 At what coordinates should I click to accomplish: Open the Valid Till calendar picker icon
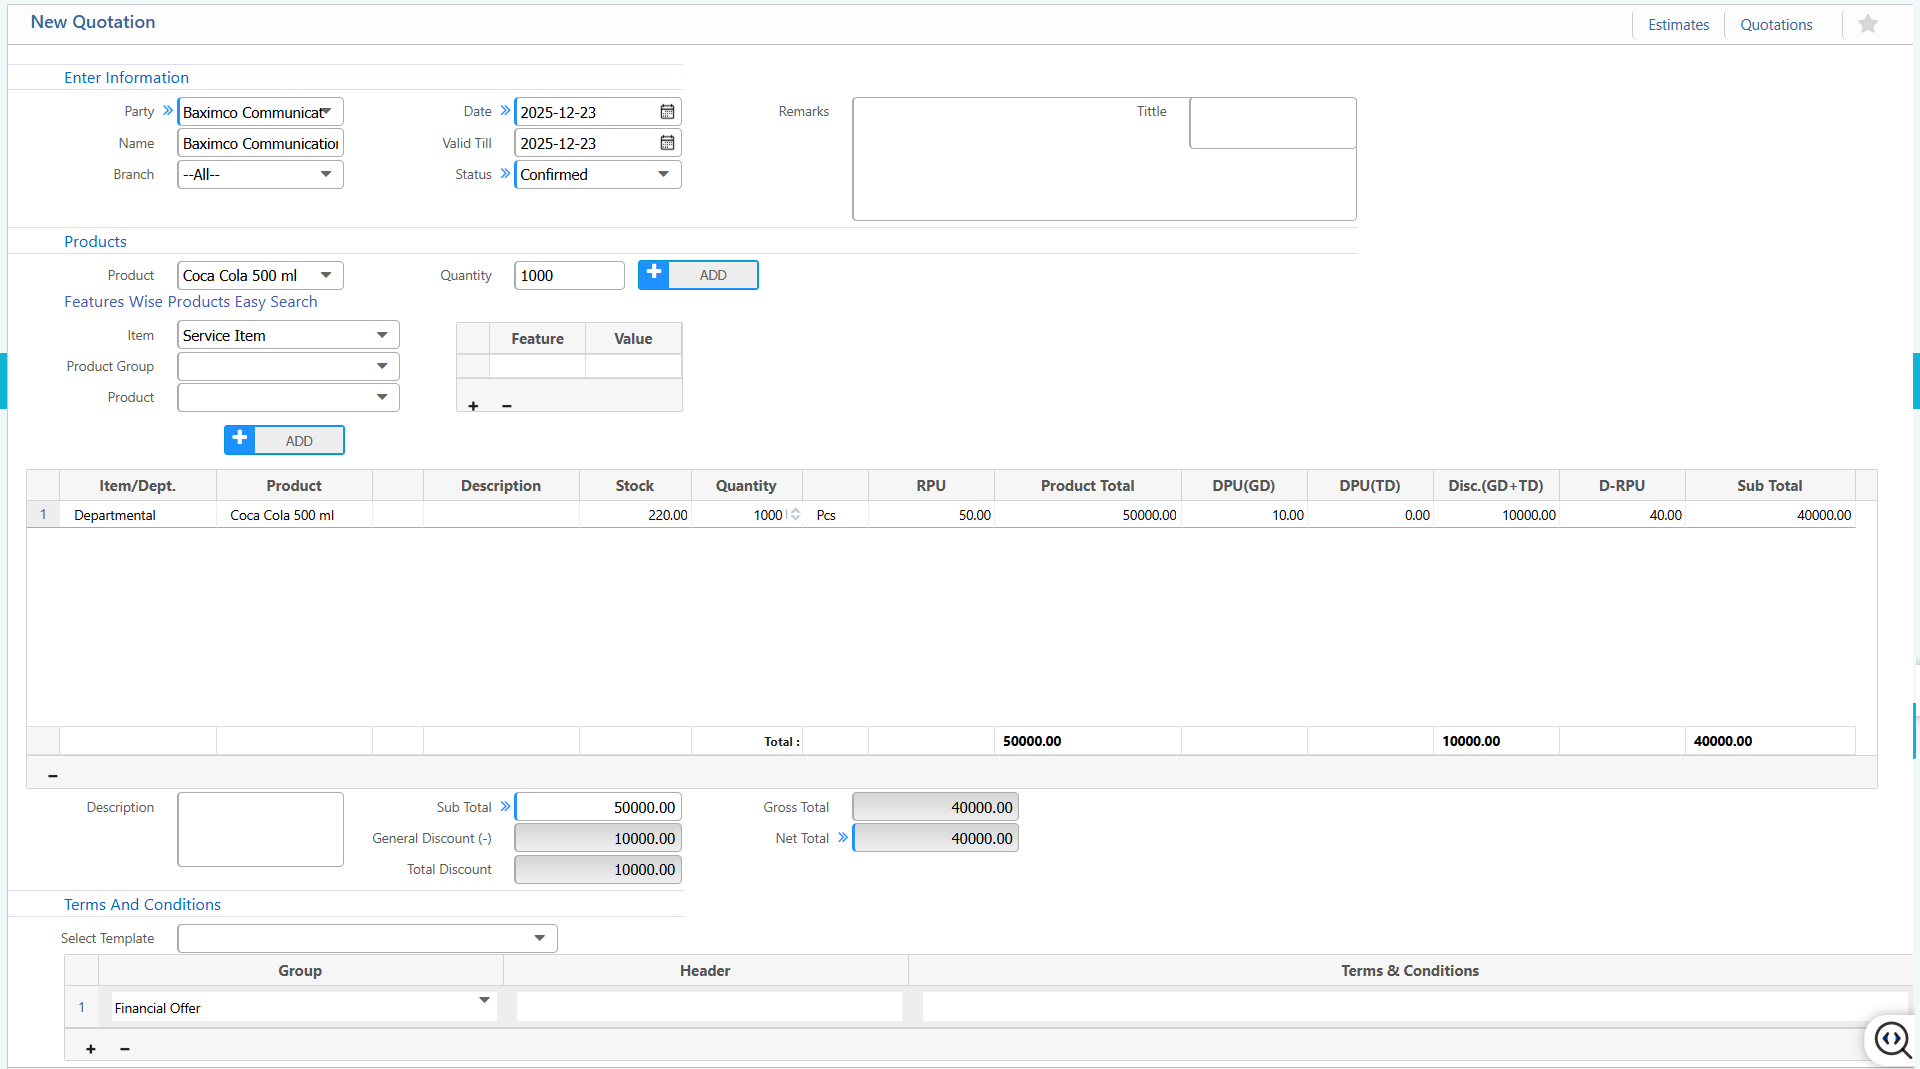pos(667,143)
